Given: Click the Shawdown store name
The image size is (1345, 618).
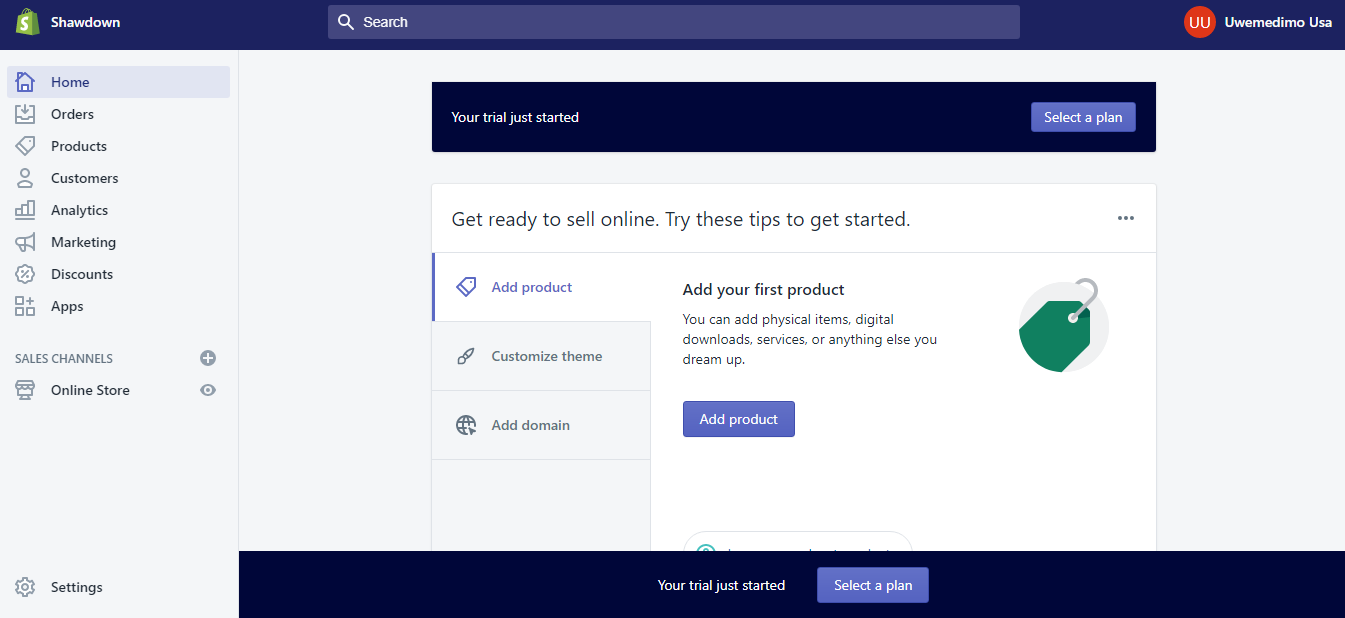Looking at the screenshot, I should 86,22.
